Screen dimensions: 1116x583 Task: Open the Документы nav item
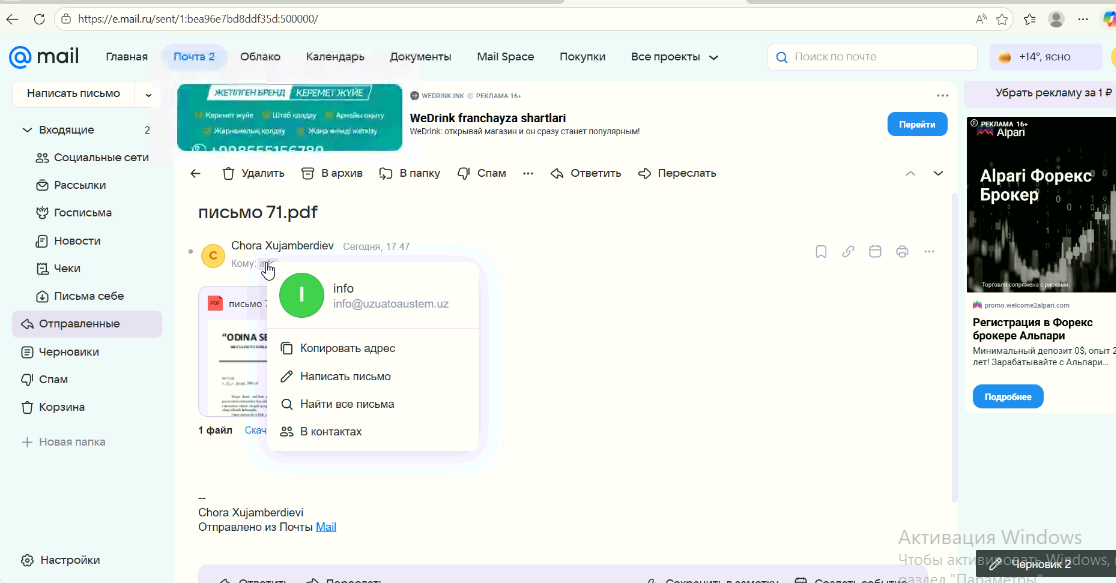point(421,57)
